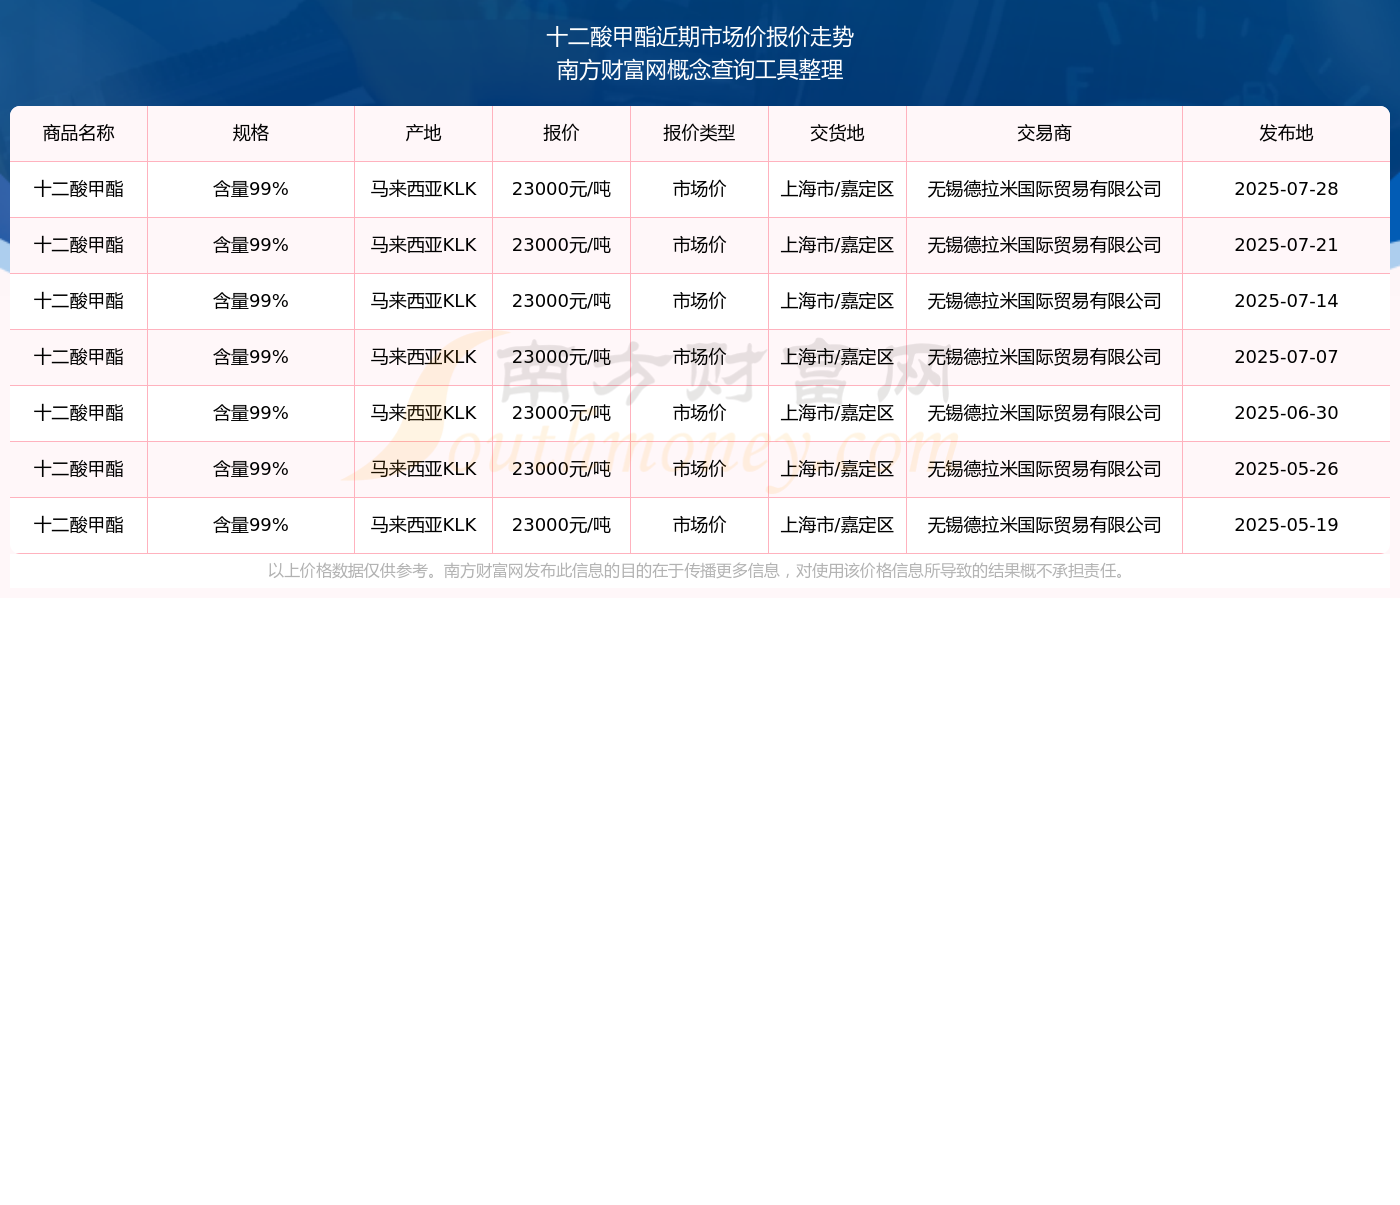Select the date cell 2025-05-26
This screenshot has height=1205, width=1400.
[x=1286, y=469]
